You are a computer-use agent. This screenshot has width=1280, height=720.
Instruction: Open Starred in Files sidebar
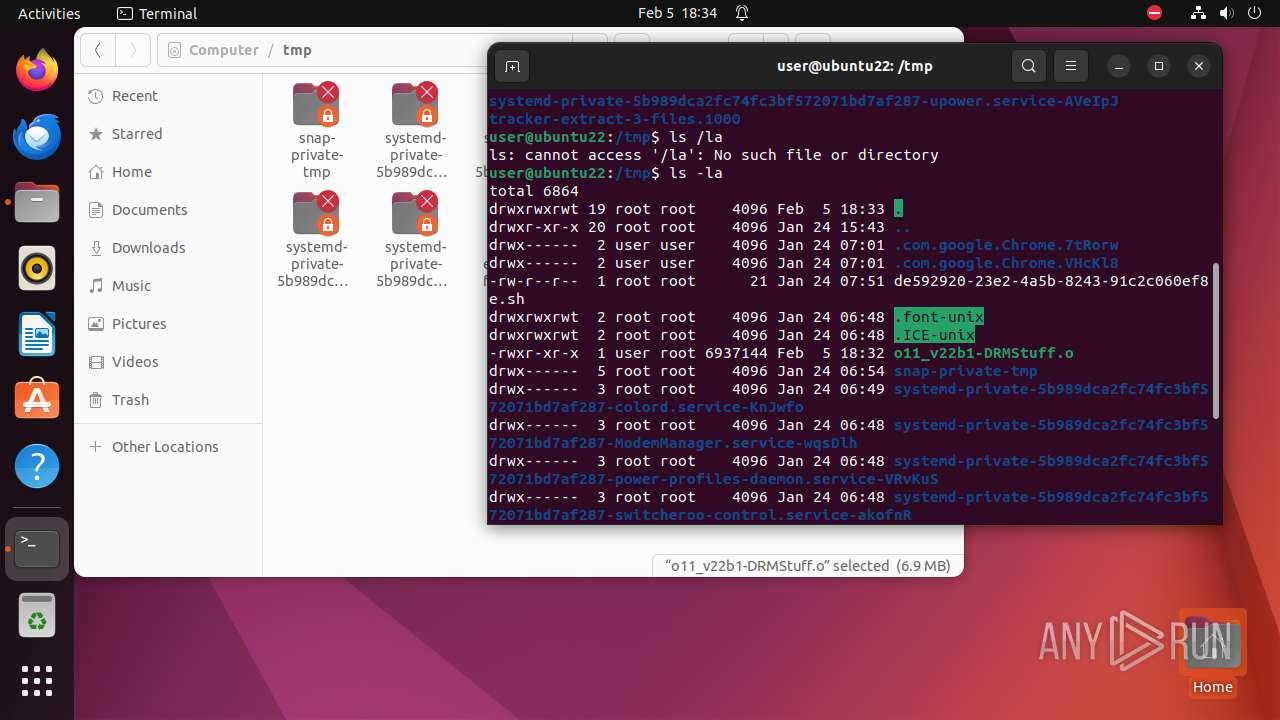pyautogui.click(x=168, y=134)
